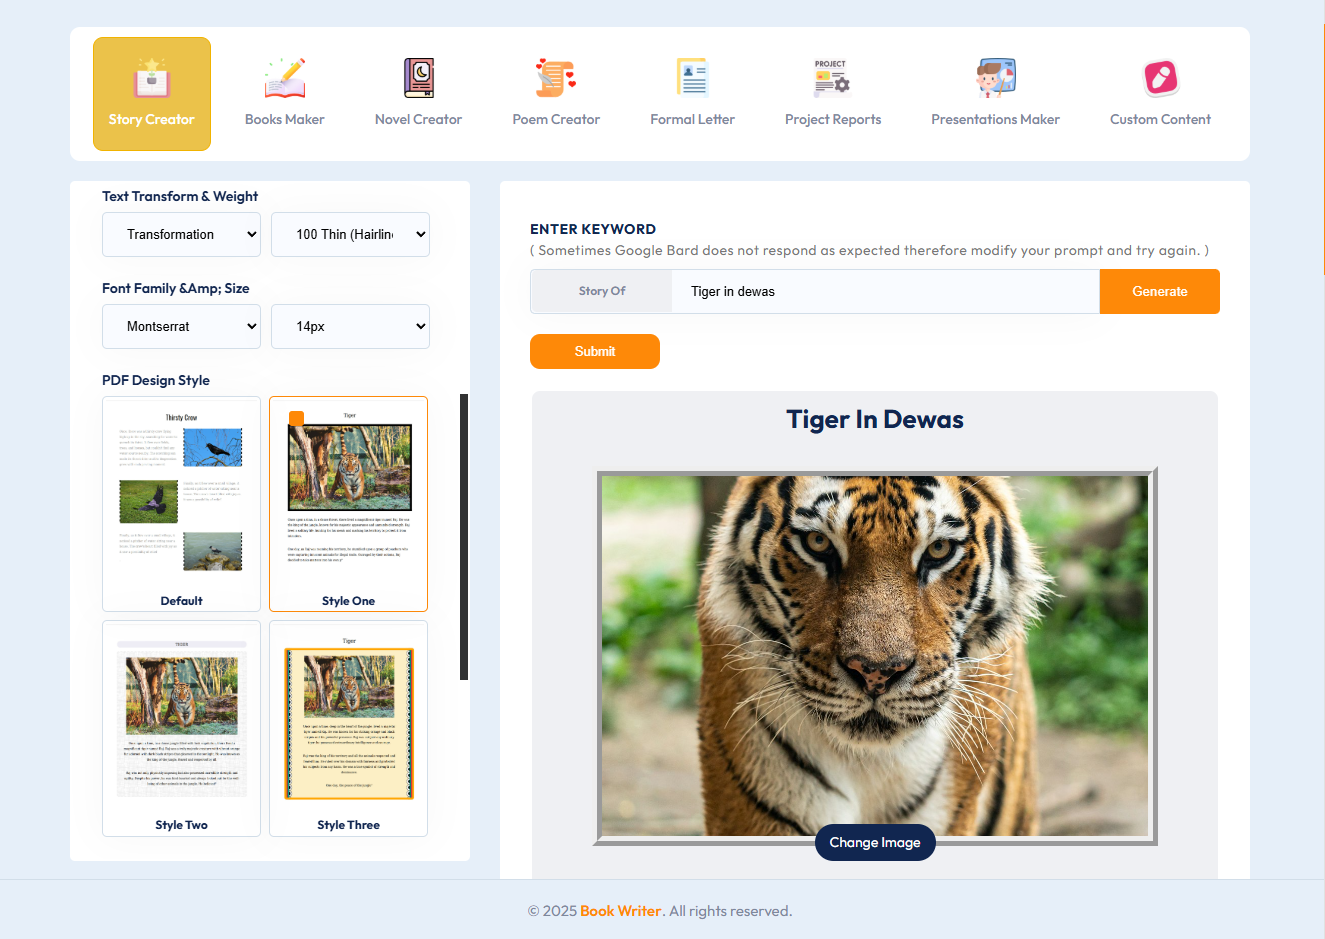Open the font weight dropdown showing 100 Thin
1325x939 pixels.
(x=350, y=234)
